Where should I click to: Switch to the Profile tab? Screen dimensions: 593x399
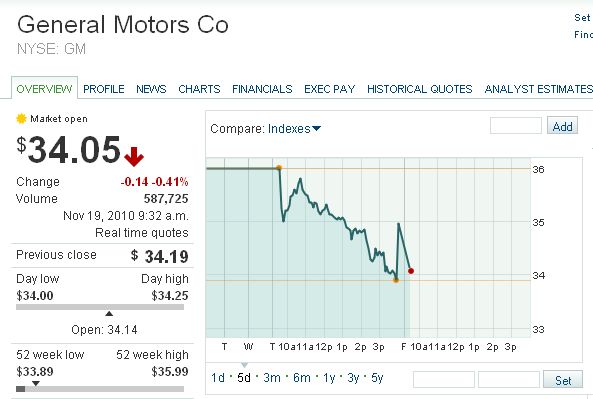tap(104, 89)
